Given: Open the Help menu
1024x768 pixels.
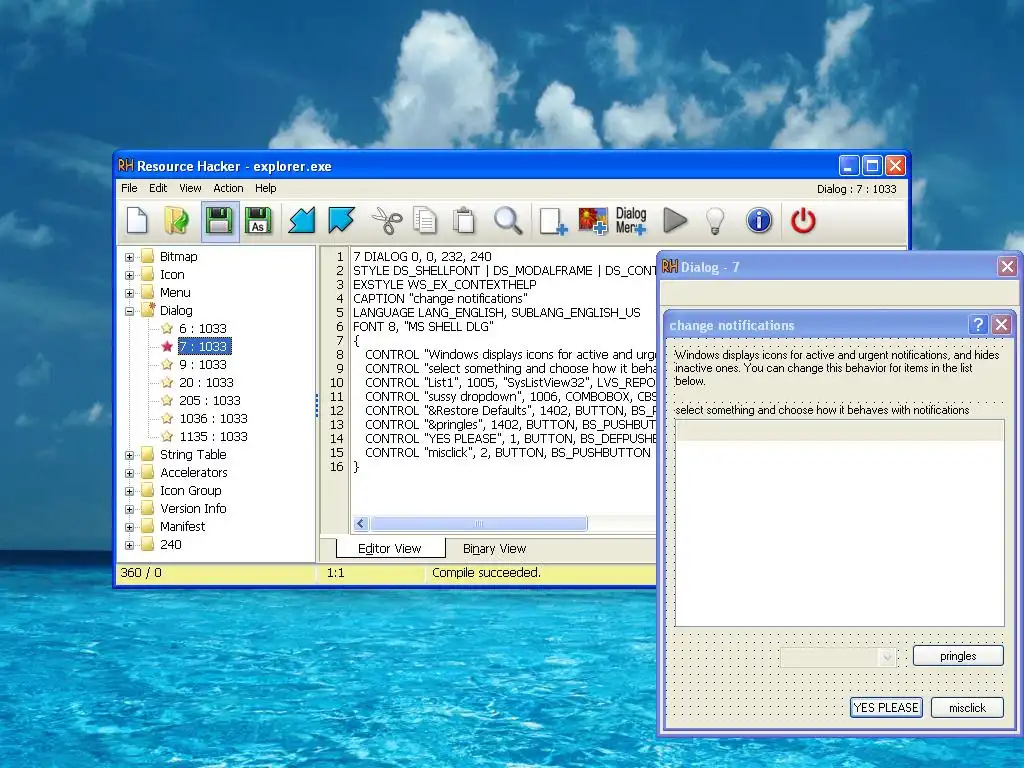Looking at the screenshot, I should (266, 188).
